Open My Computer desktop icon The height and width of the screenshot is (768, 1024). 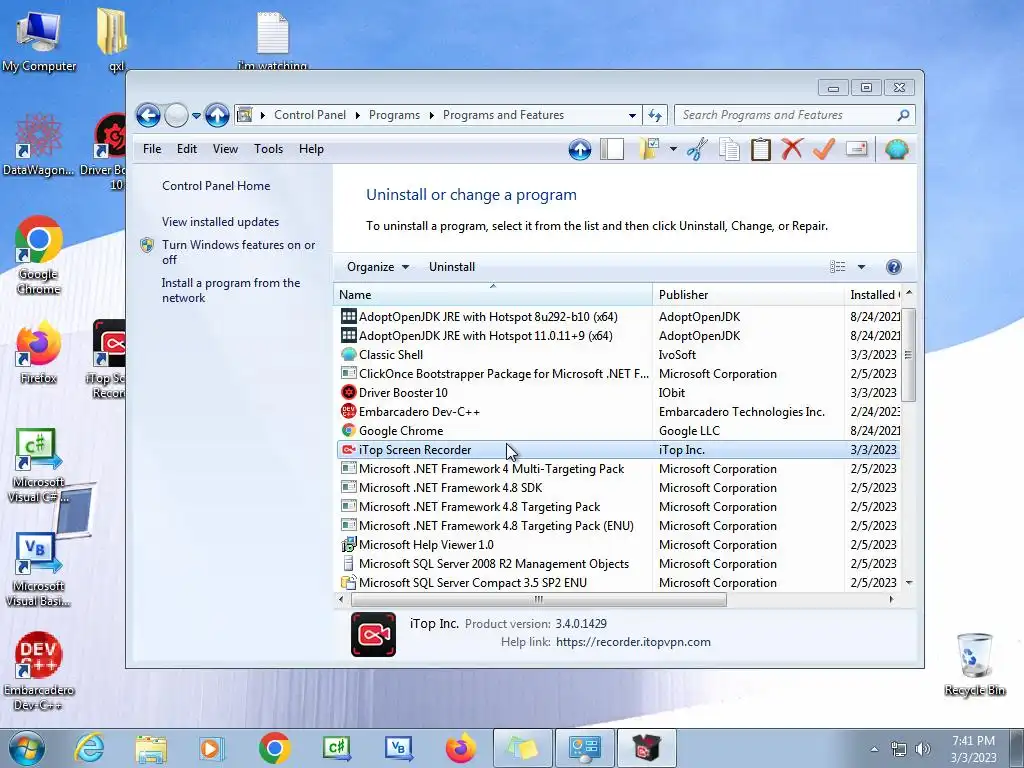click(x=39, y=40)
